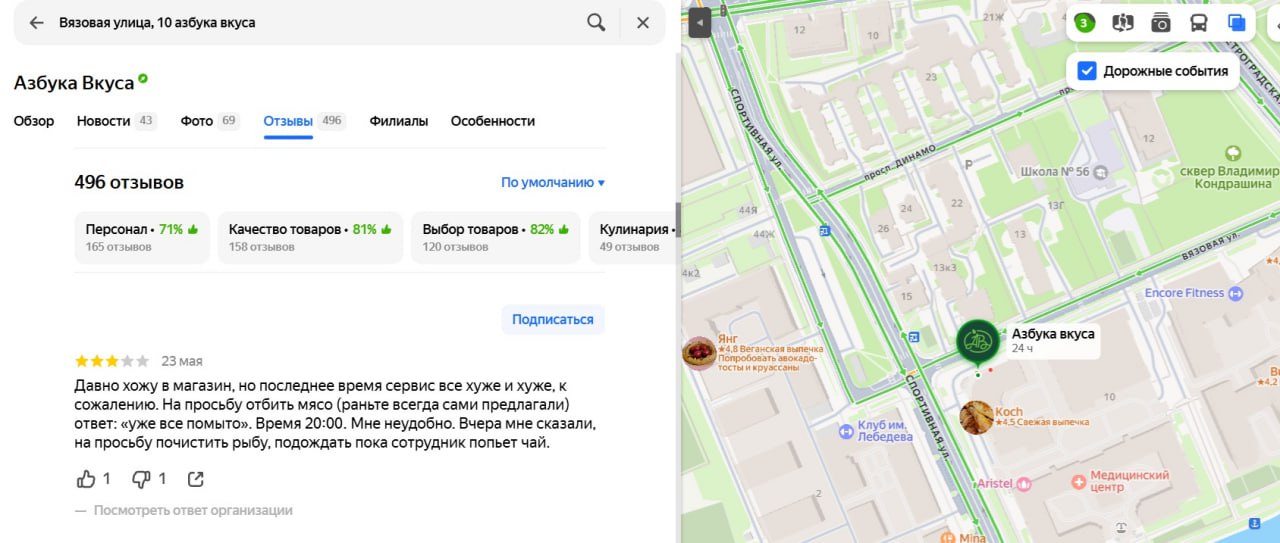Collapse the side panel with arrow toggle
1280x543 pixels.
tap(700, 22)
